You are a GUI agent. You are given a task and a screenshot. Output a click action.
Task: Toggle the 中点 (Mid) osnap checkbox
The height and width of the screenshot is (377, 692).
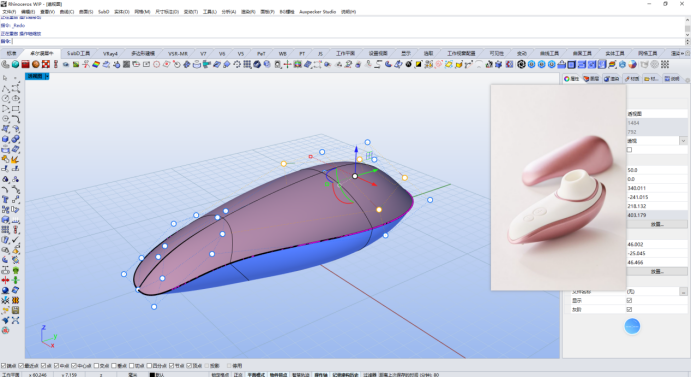(56, 366)
